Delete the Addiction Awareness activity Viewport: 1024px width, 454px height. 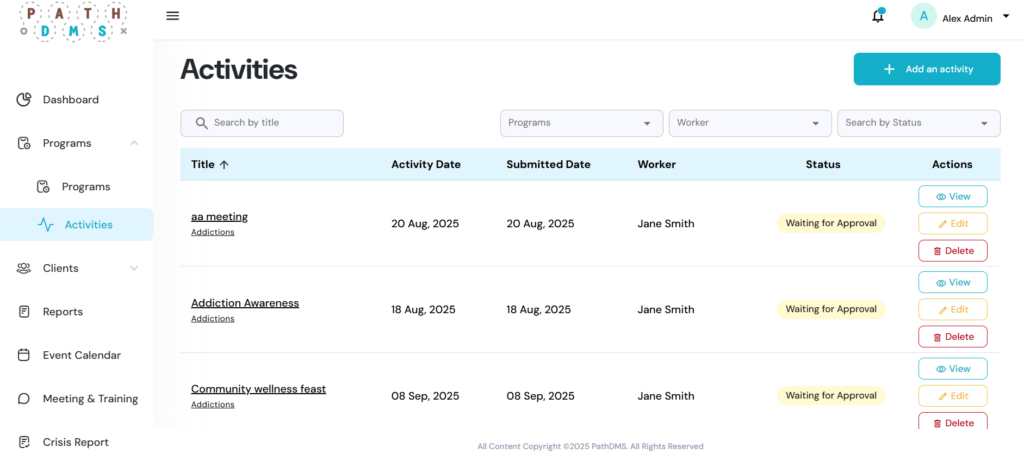952,337
